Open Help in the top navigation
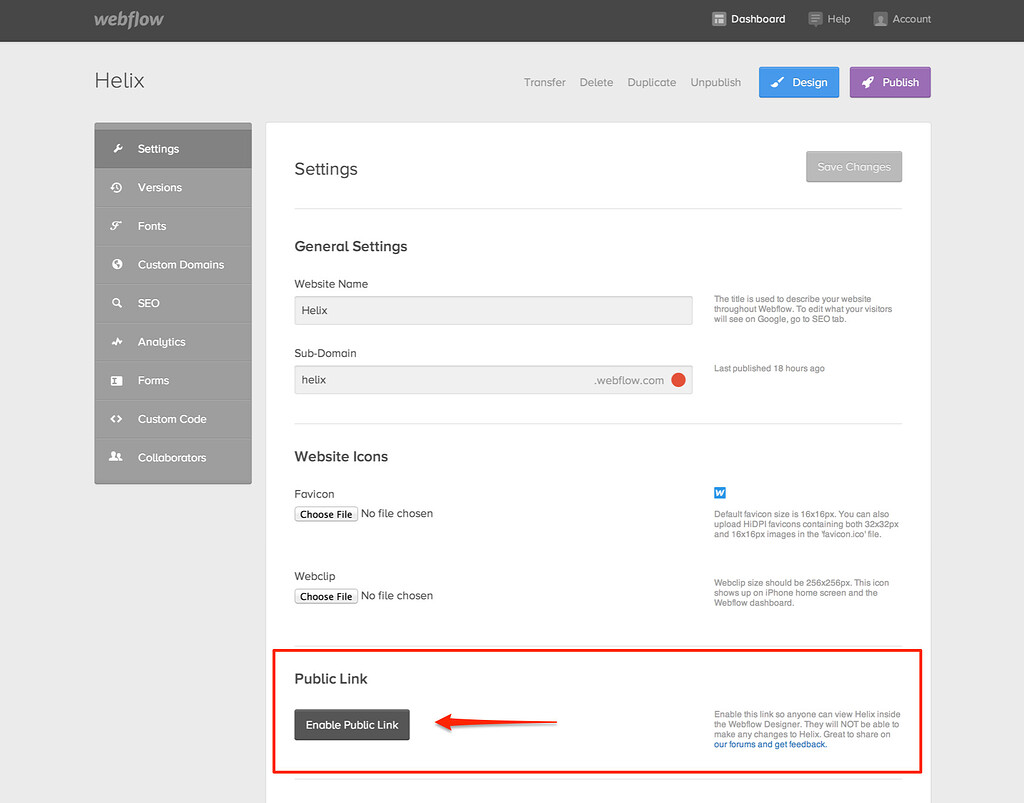 [829, 19]
